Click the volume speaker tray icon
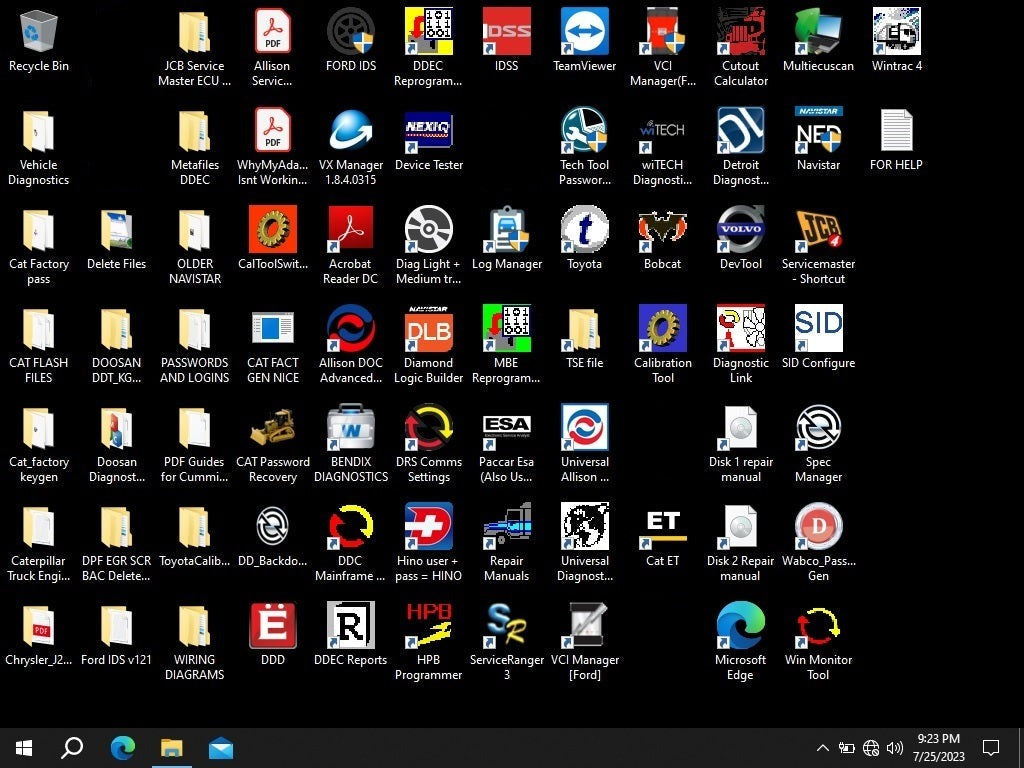 click(895, 748)
